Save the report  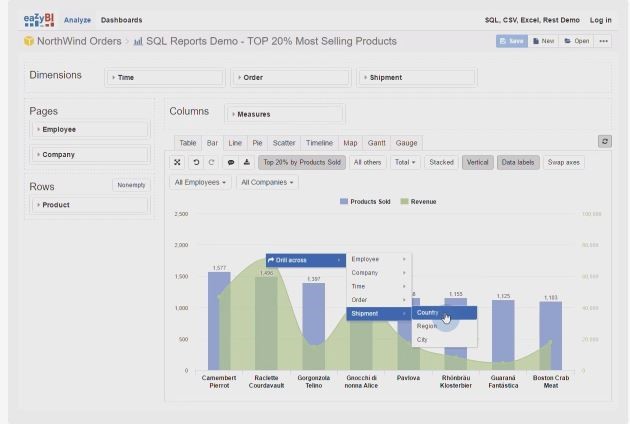[511, 41]
